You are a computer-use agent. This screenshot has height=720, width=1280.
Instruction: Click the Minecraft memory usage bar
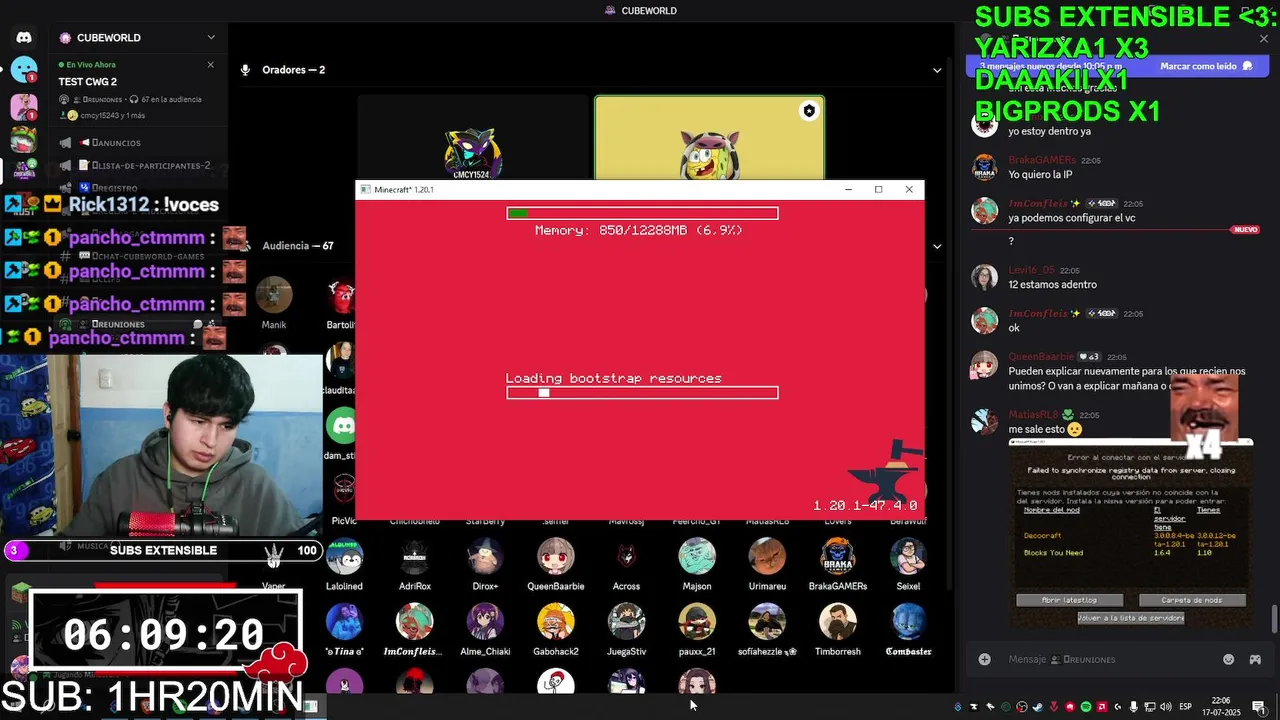pyautogui.click(x=642, y=213)
